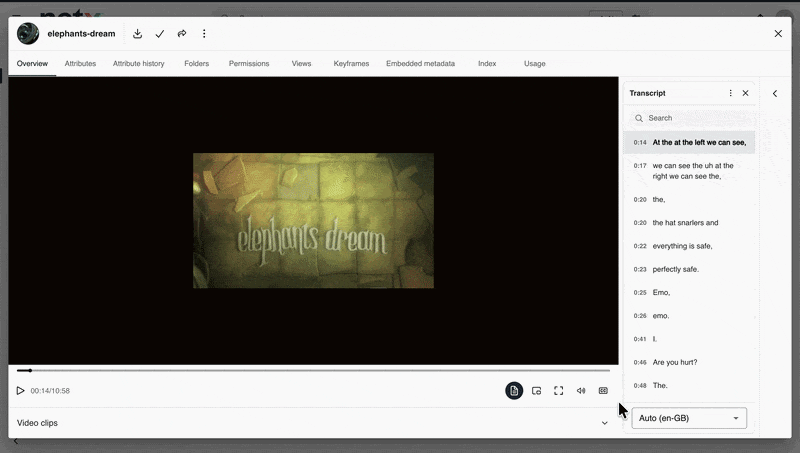Close the Transcript panel
The width and height of the screenshot is (800, 453).
click(x=745, y=93)
